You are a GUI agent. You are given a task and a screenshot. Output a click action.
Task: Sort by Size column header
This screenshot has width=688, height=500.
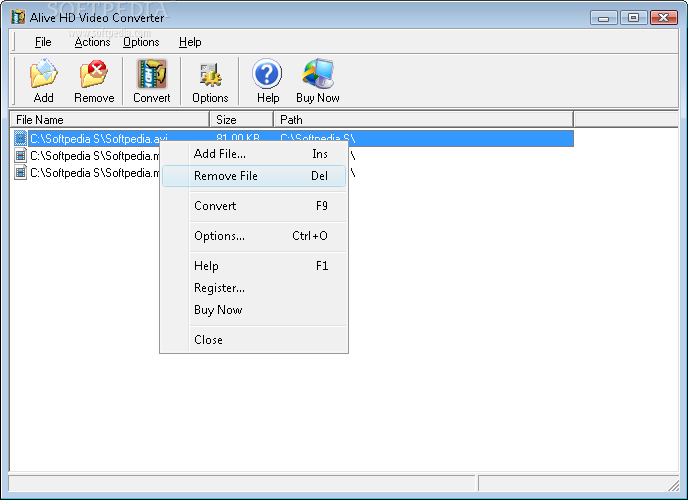[241, 120]
